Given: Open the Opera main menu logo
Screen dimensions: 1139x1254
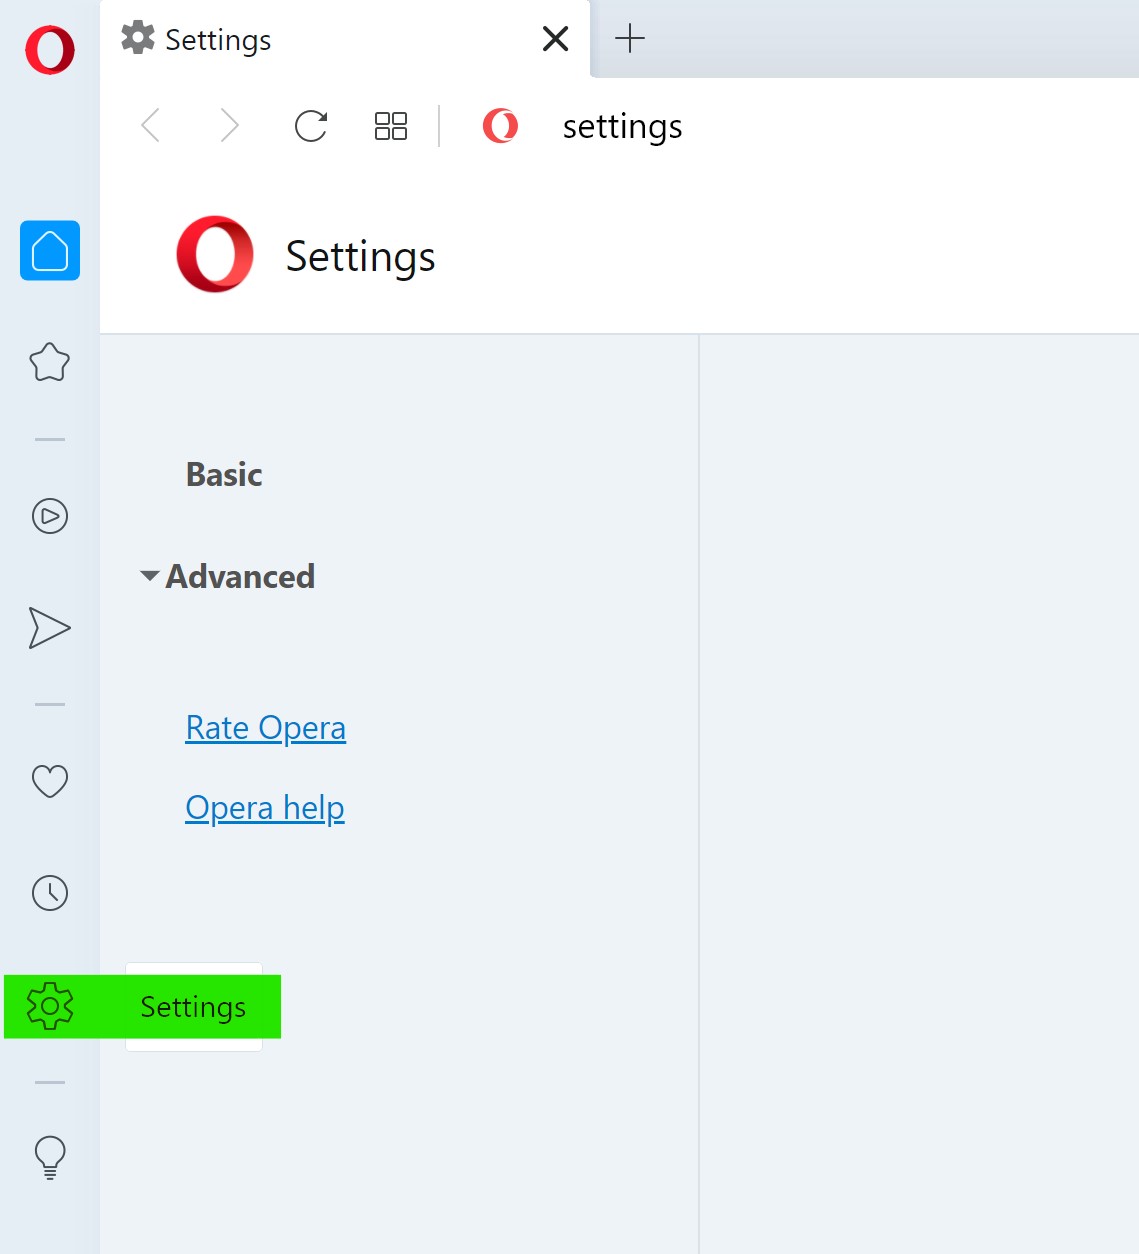Looking at the screenshot, I should click(x=50, y=50).
